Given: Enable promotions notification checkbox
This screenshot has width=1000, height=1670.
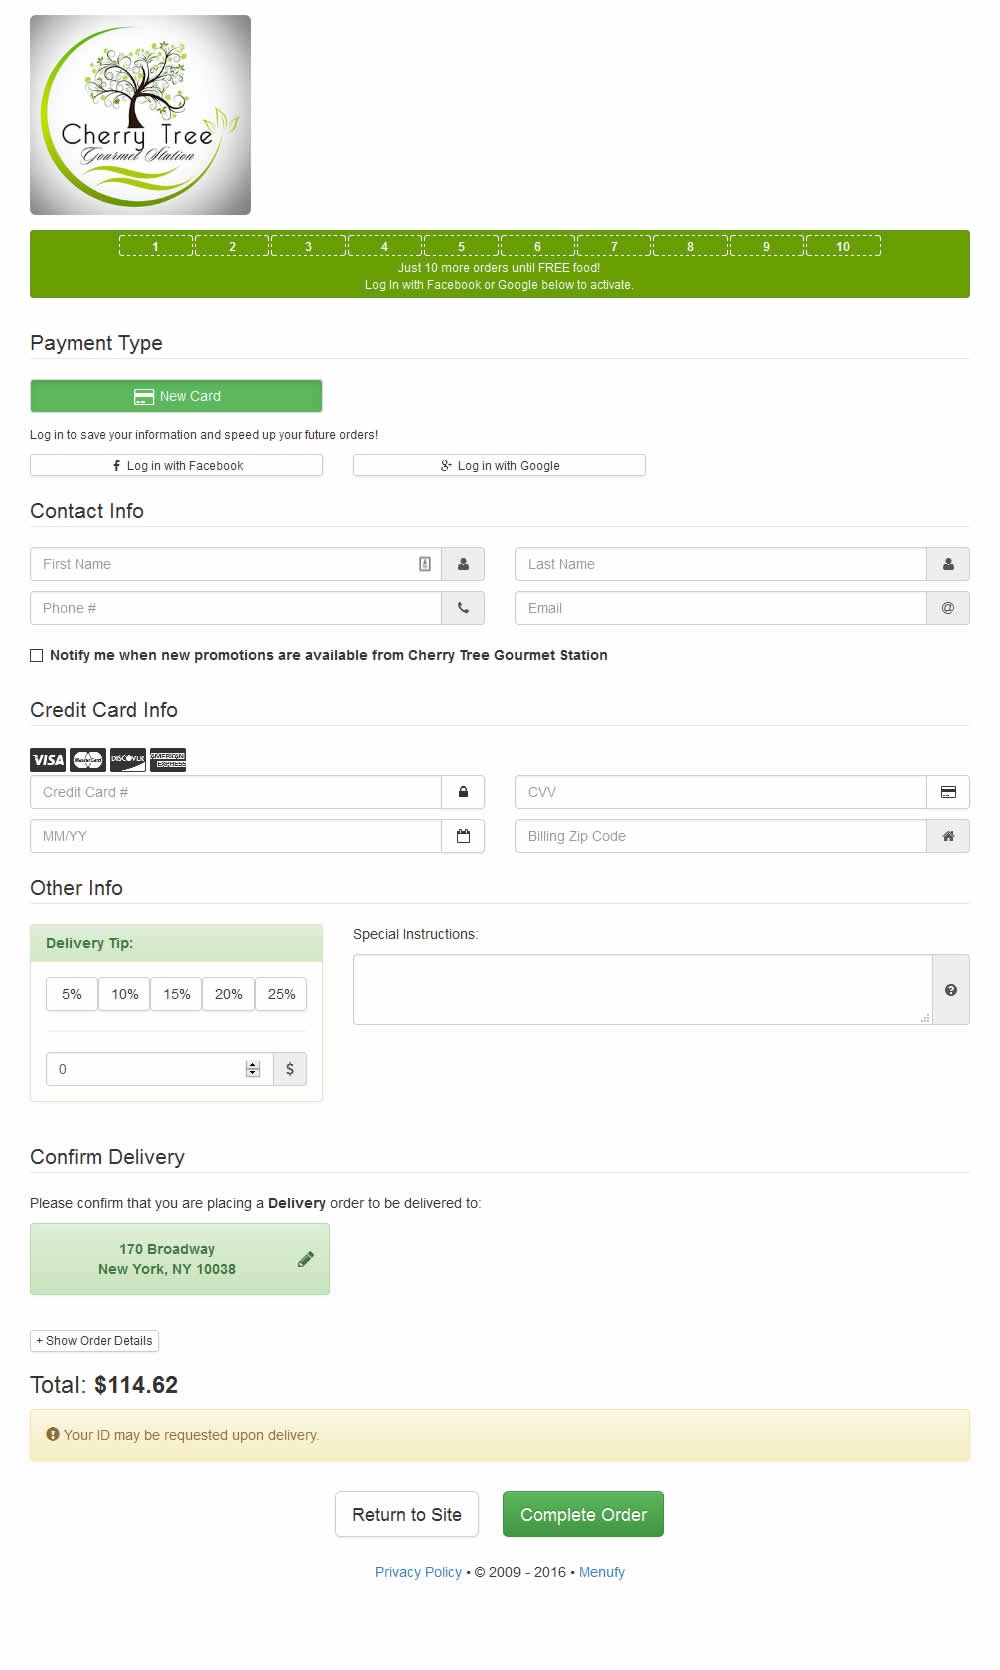Looking at the screenshot, I should [37, 656].
